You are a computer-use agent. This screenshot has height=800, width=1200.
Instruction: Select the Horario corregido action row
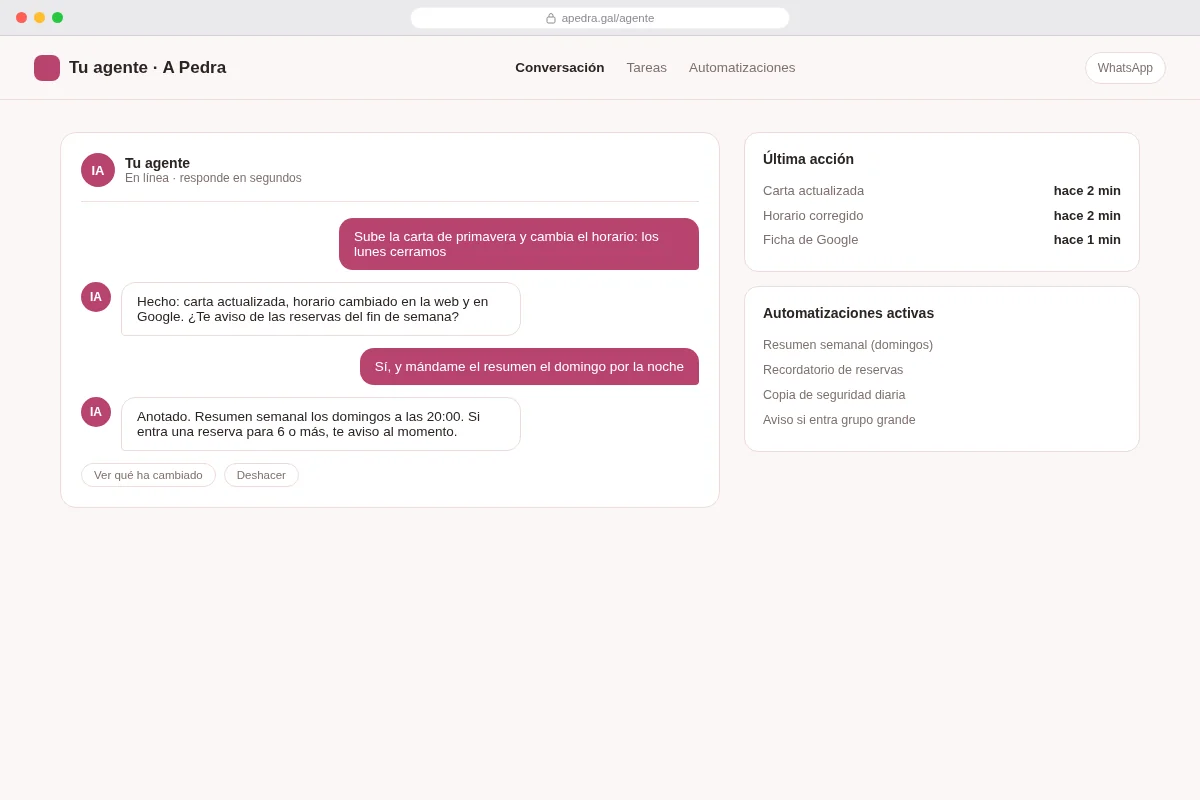click(942, 216)
